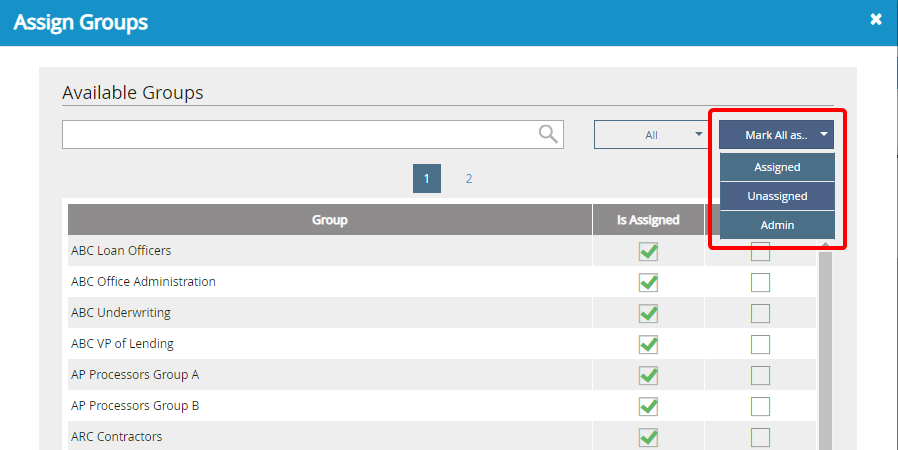This screenshot has width=898, height=450.
Task: Uncheck Is Assigned for ABC Loan Officers
Action: pos(648,251)
